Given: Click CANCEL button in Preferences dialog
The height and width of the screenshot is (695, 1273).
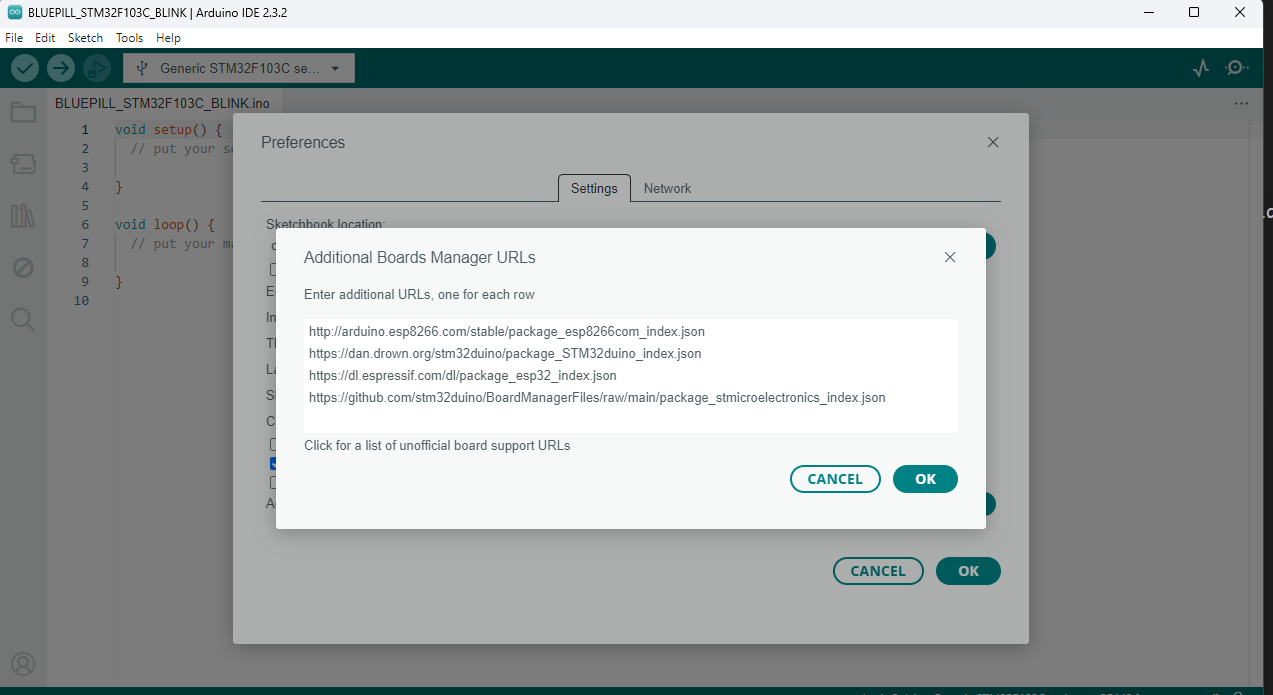Looking at the screenshot, I should tap(878, 571).
